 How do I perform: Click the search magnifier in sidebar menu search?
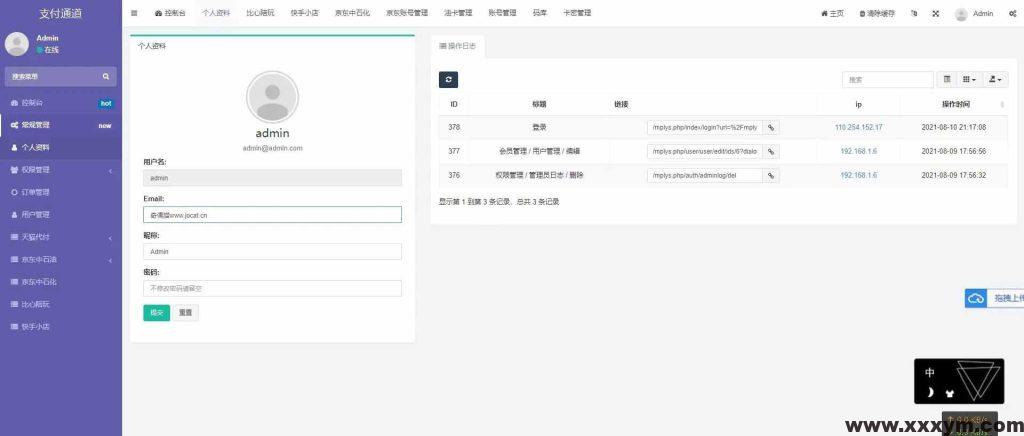pyautogui.click(x=105, y=76)
